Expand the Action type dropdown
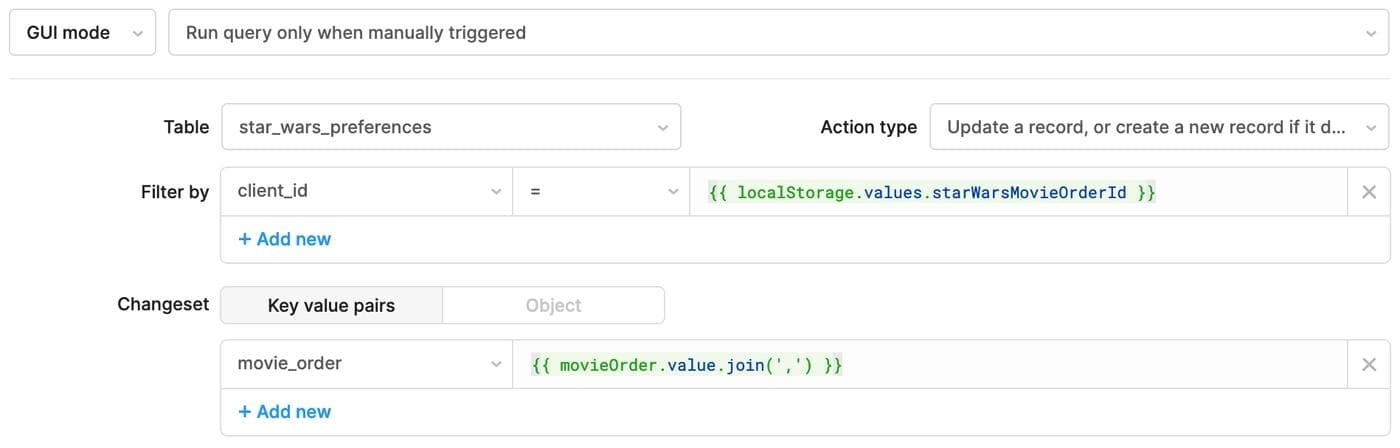The width and height of the screenshot is (1400, 448). point(1158,127)
